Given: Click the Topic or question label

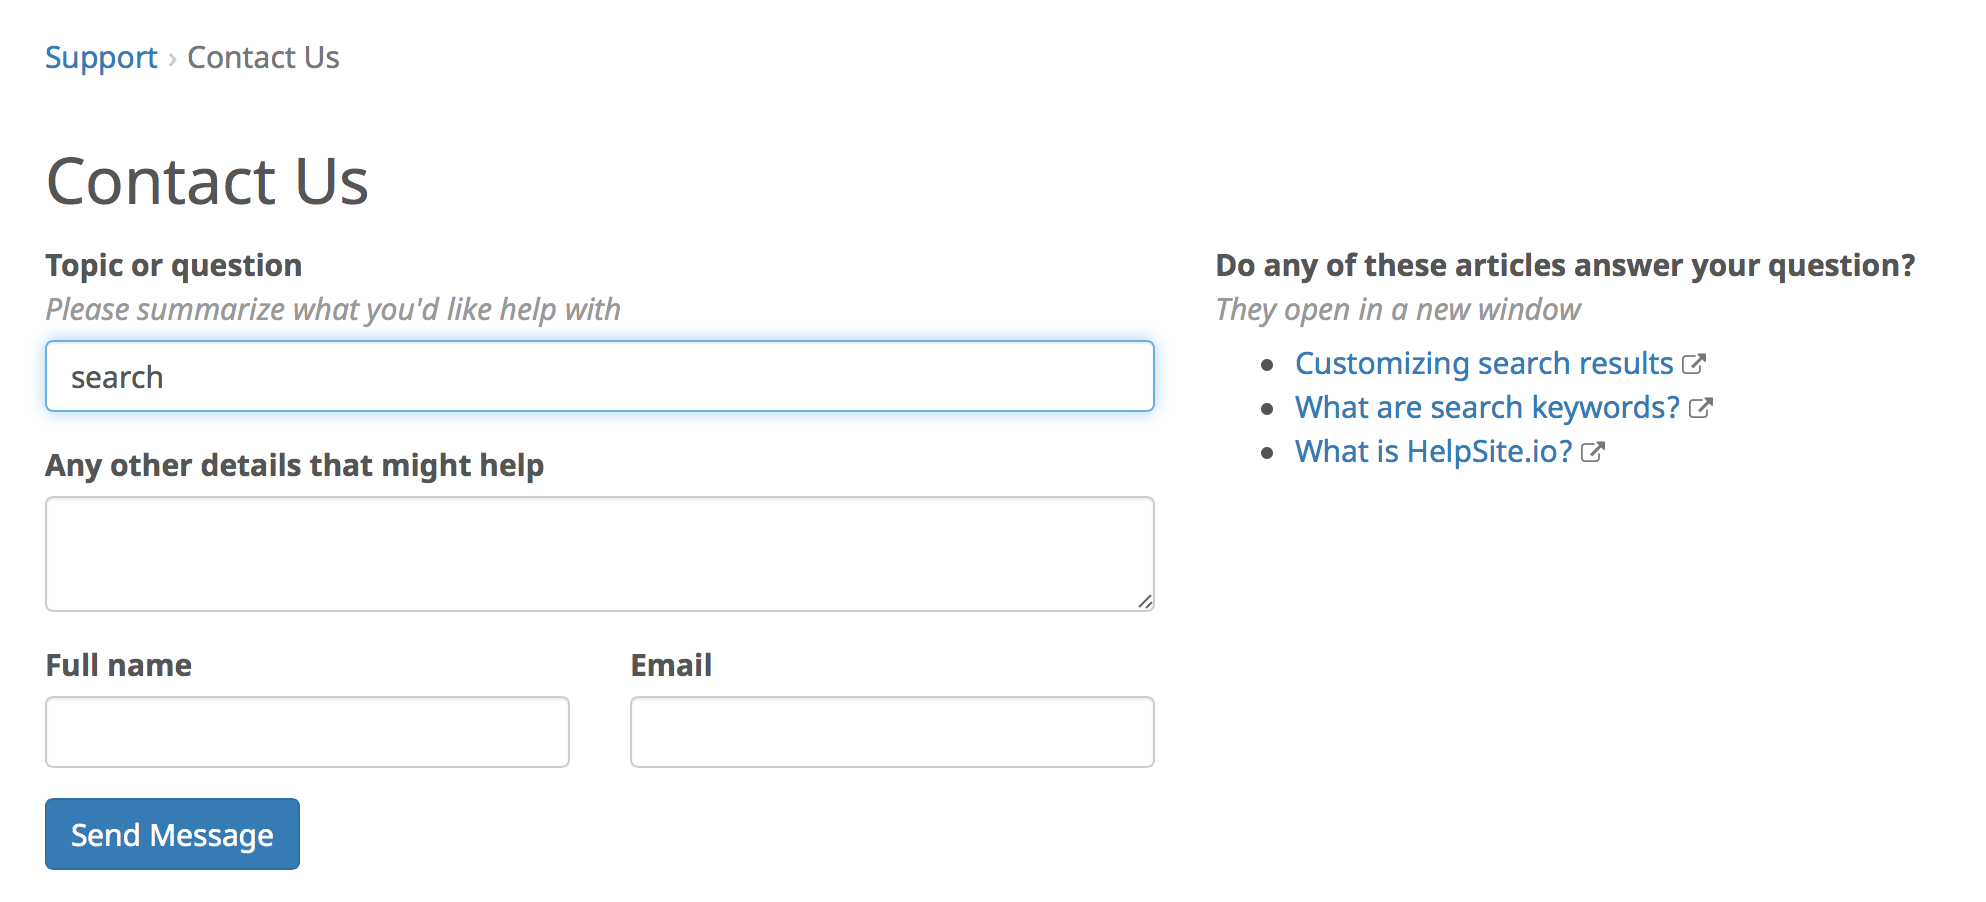Looking at the screenshot, I should click(174, 266).
